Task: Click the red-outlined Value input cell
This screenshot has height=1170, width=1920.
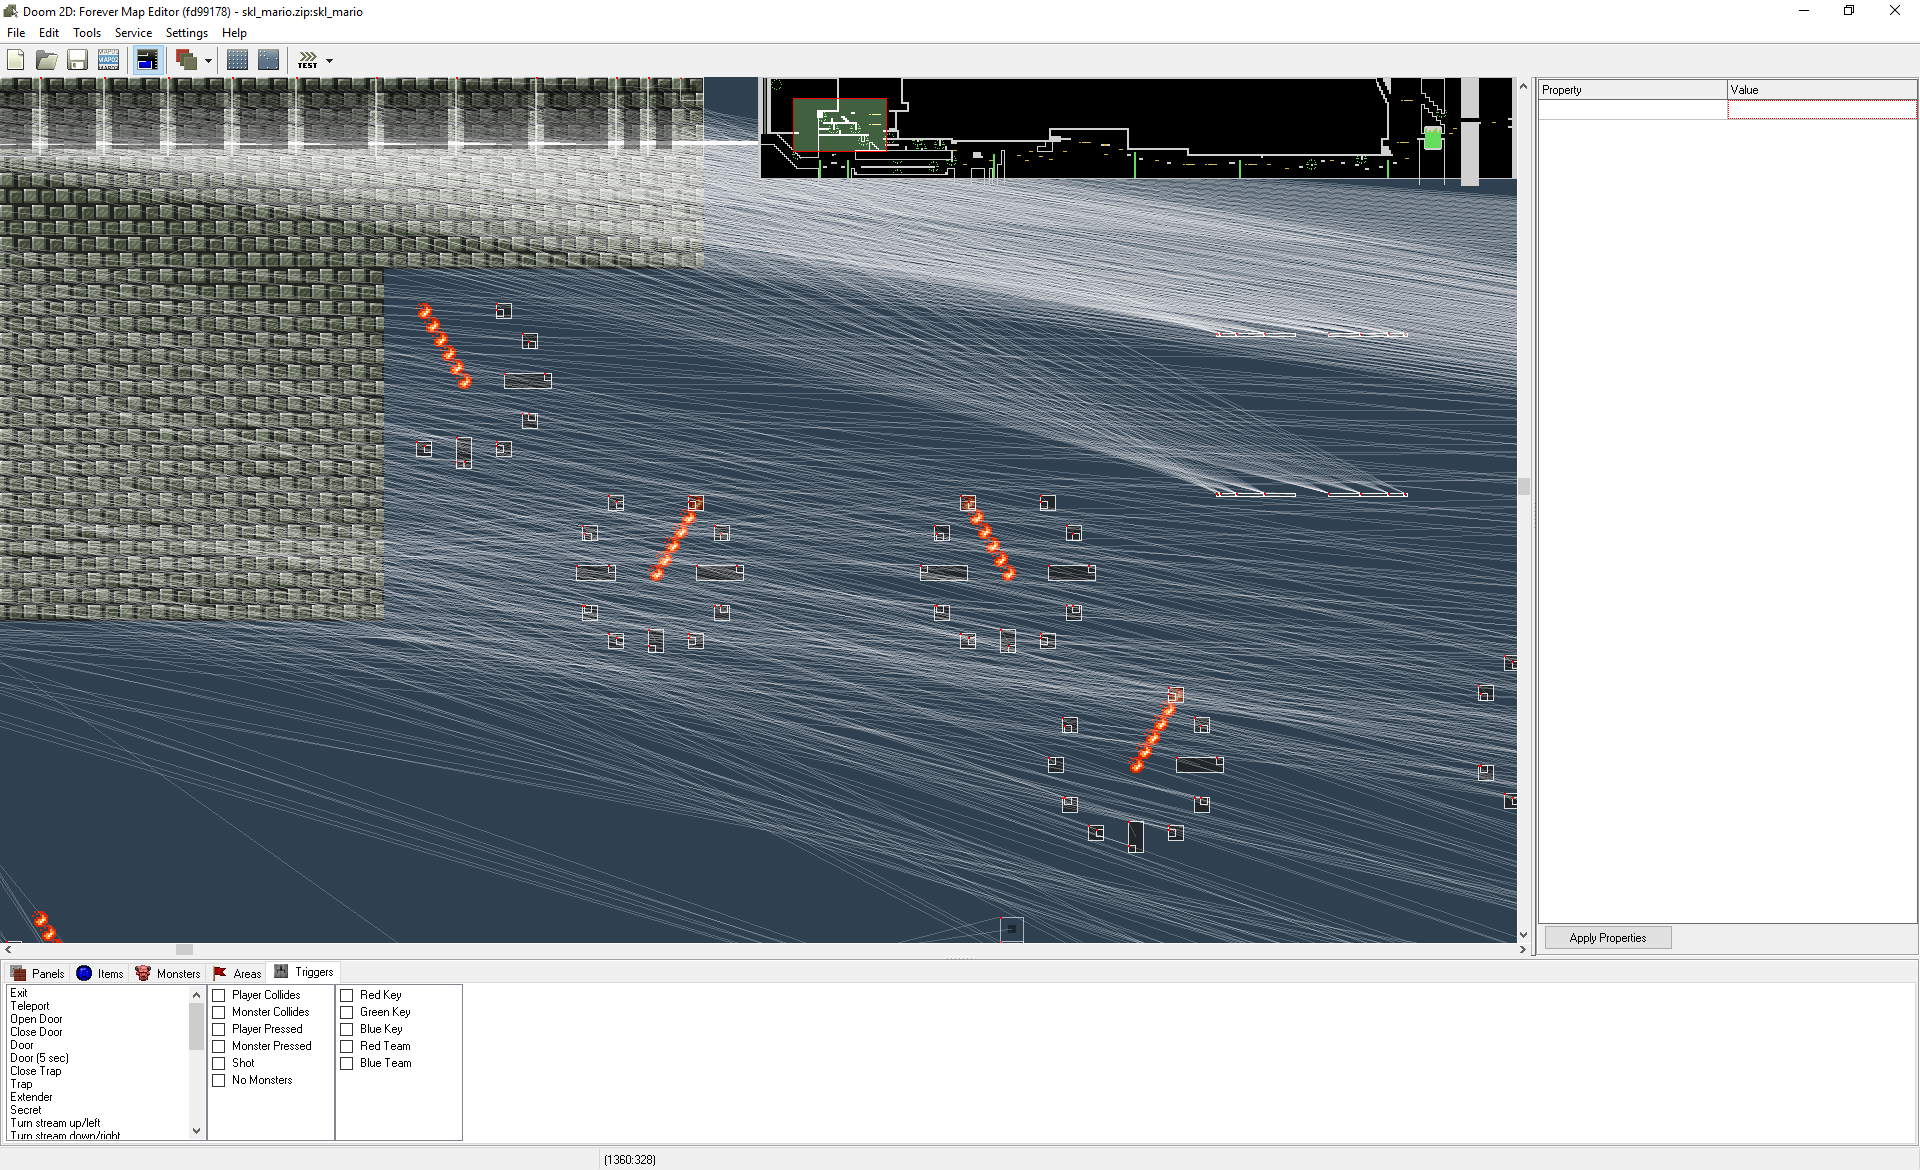Action: click(1822, 110)
